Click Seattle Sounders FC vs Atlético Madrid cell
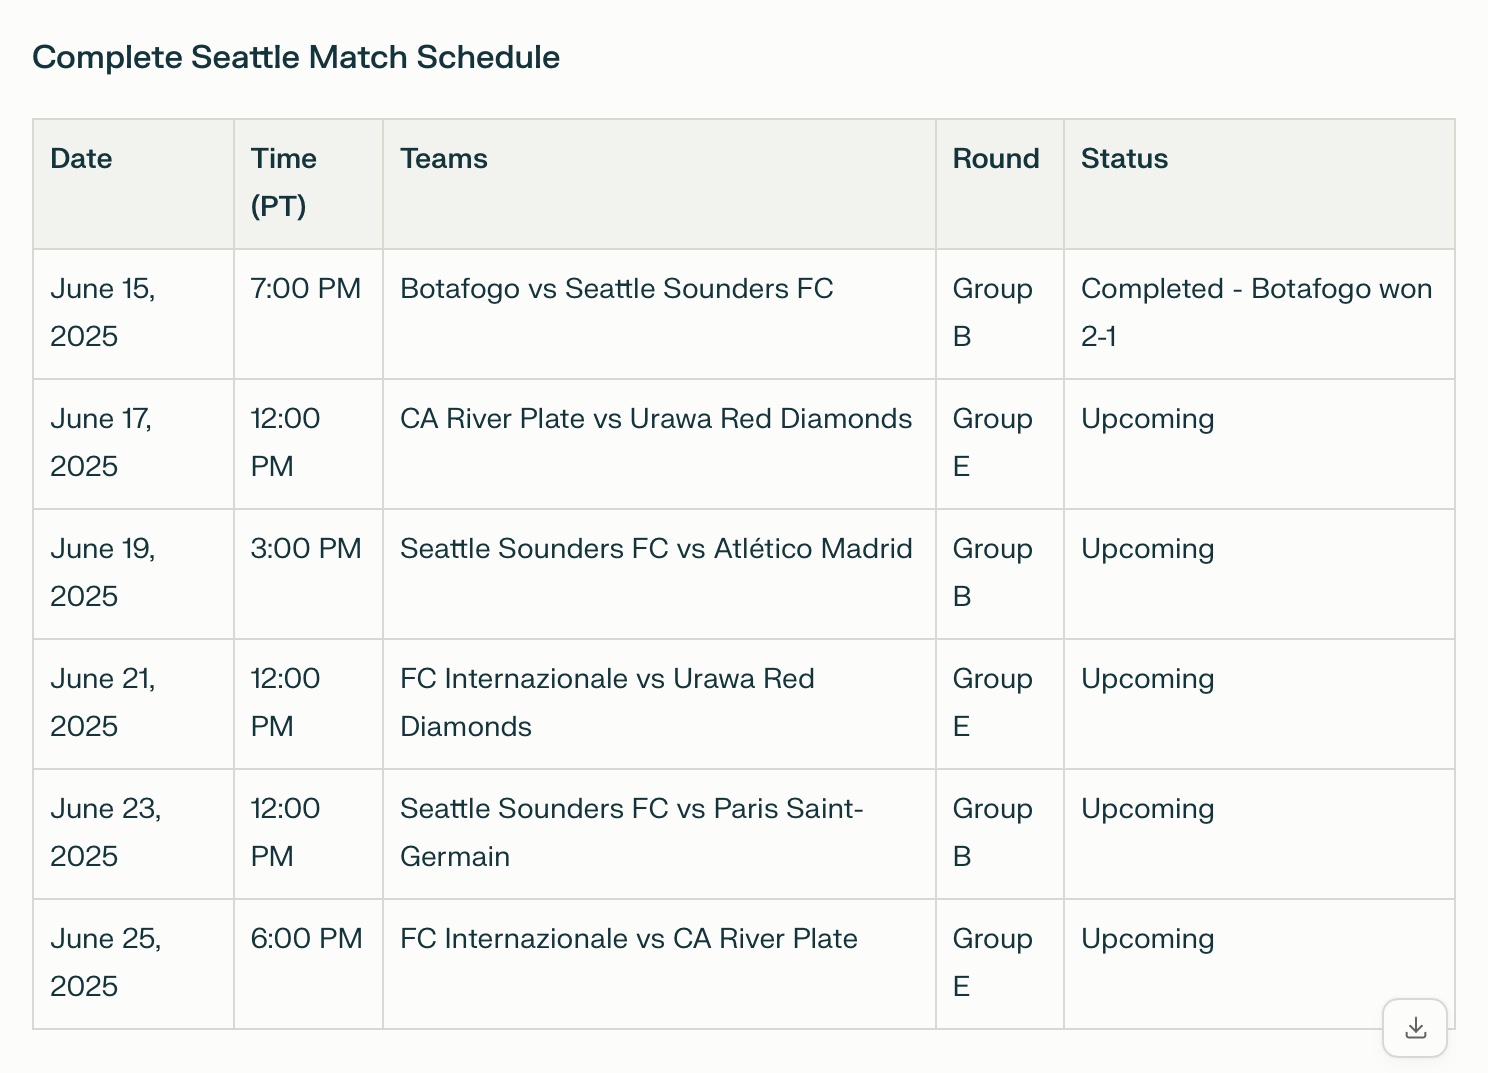1488x1073 pixels. click(656, 549)
